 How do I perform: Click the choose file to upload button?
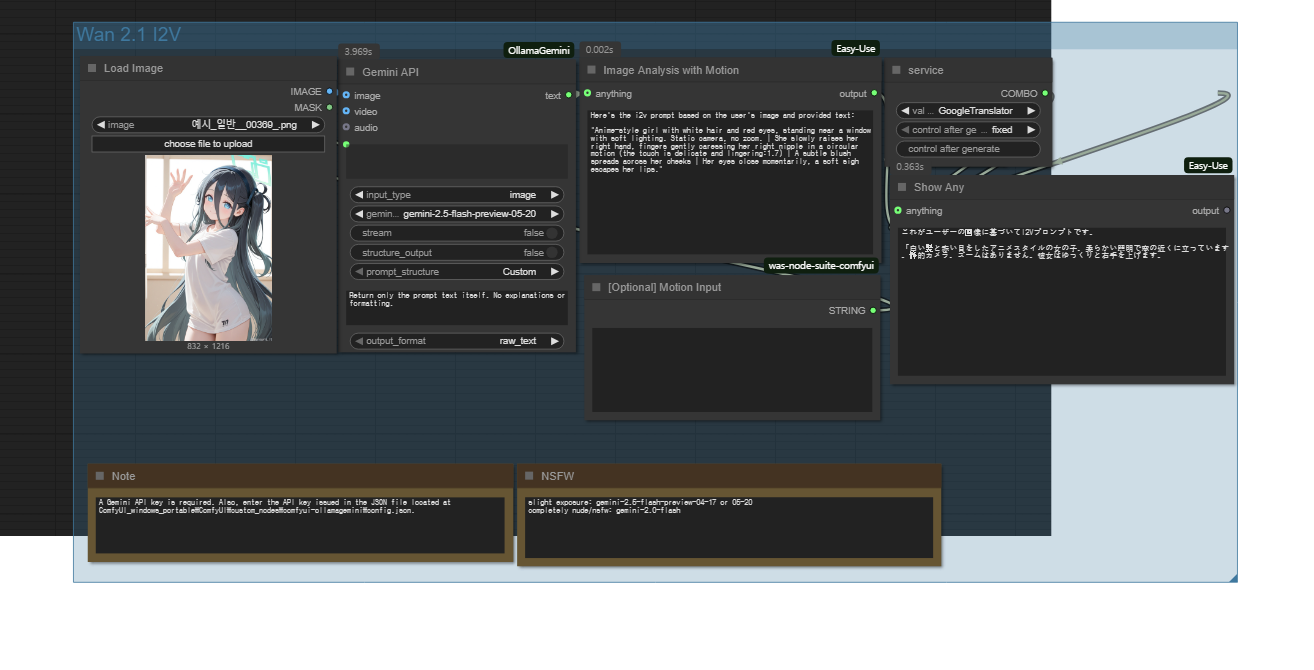pyautogui.click(x=208, y=144)
